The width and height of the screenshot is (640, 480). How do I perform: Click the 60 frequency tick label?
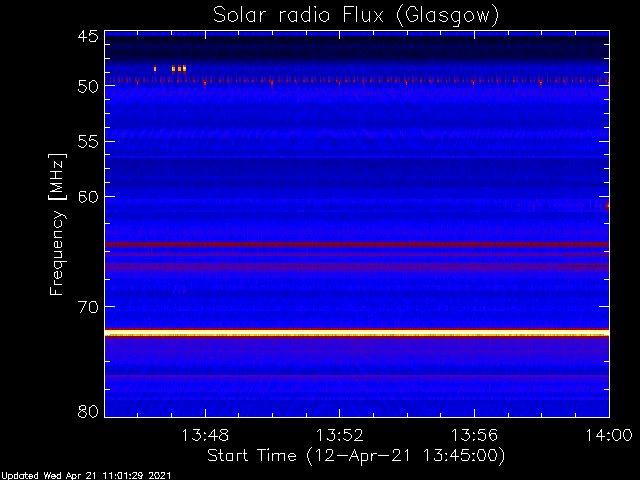(x=88, y=197)
